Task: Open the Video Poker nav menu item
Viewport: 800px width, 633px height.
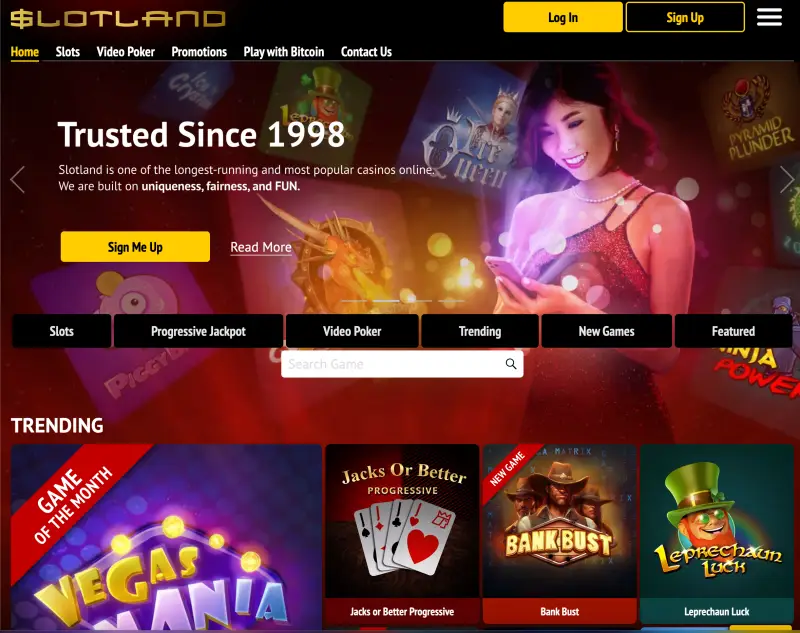Action: [x=126, y=52]
